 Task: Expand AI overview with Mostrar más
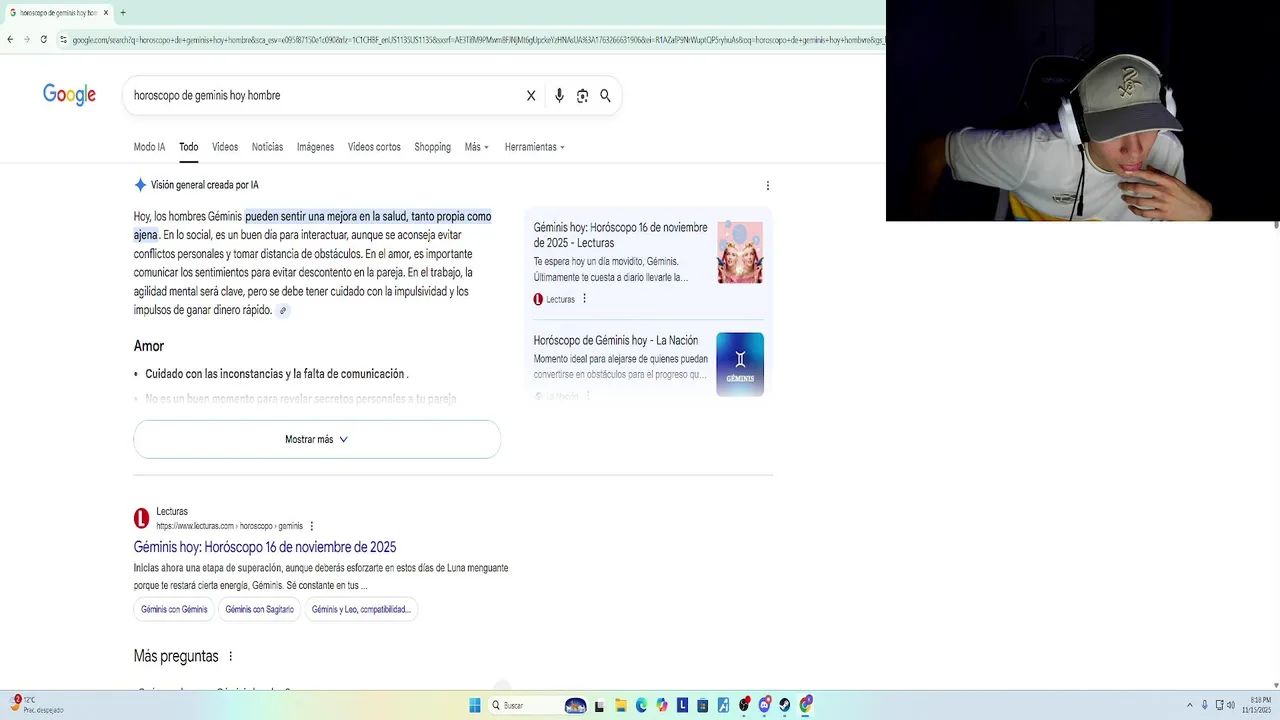[x=317, y=439]
